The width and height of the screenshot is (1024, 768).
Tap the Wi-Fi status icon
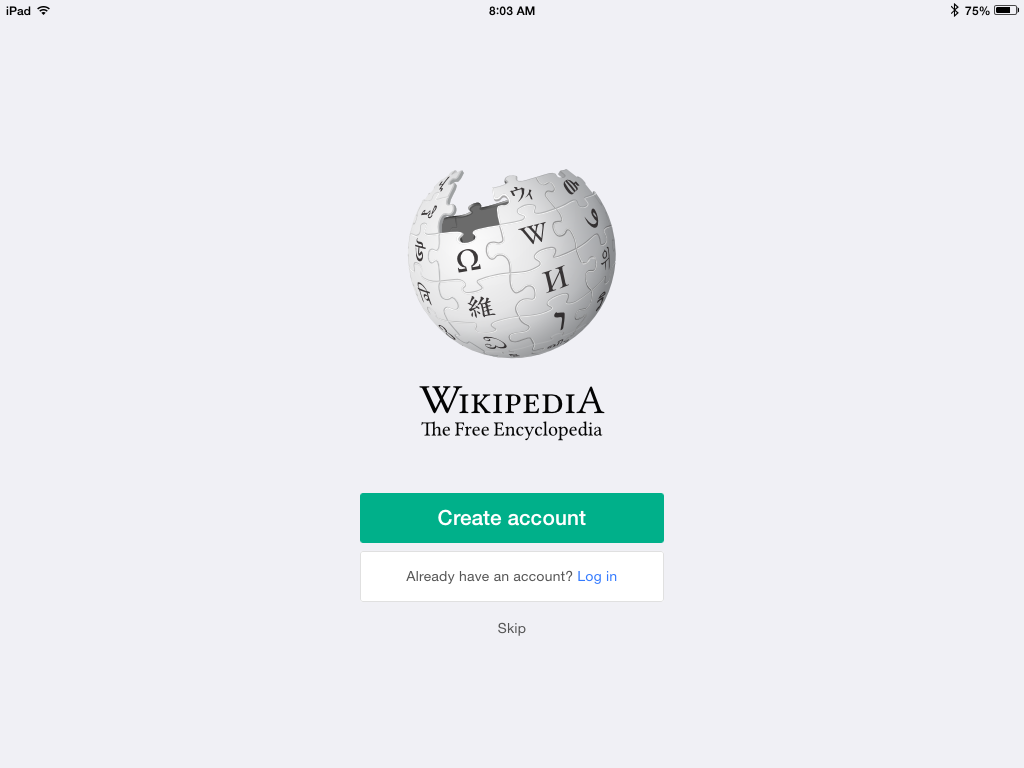[44, 10]
